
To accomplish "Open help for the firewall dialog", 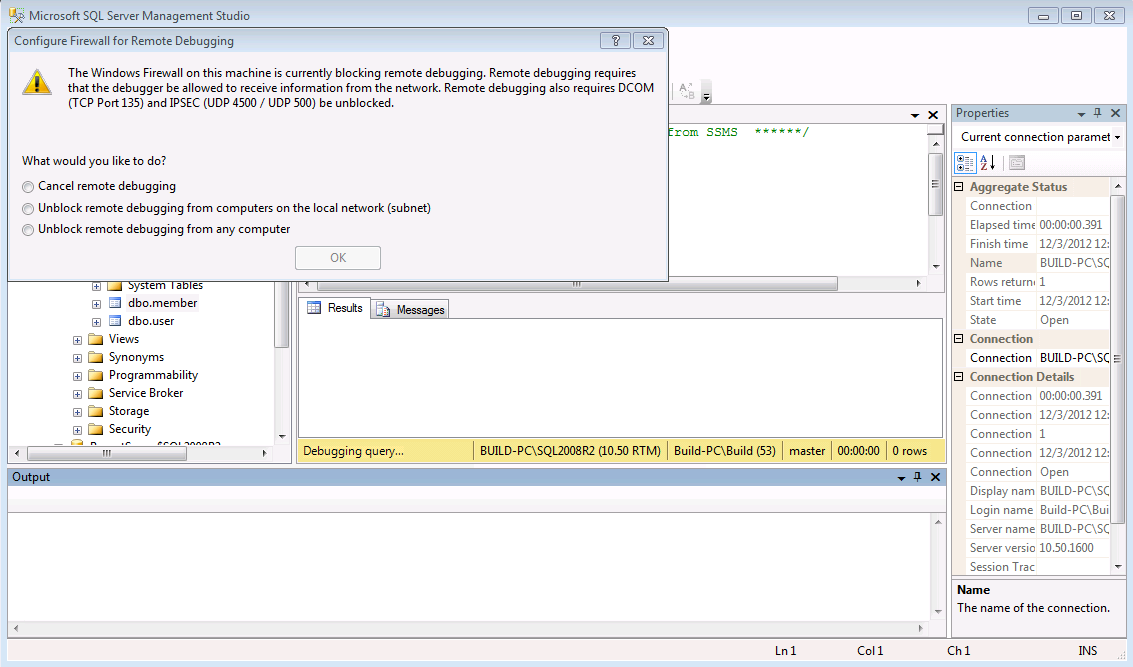I will (615, 40).
